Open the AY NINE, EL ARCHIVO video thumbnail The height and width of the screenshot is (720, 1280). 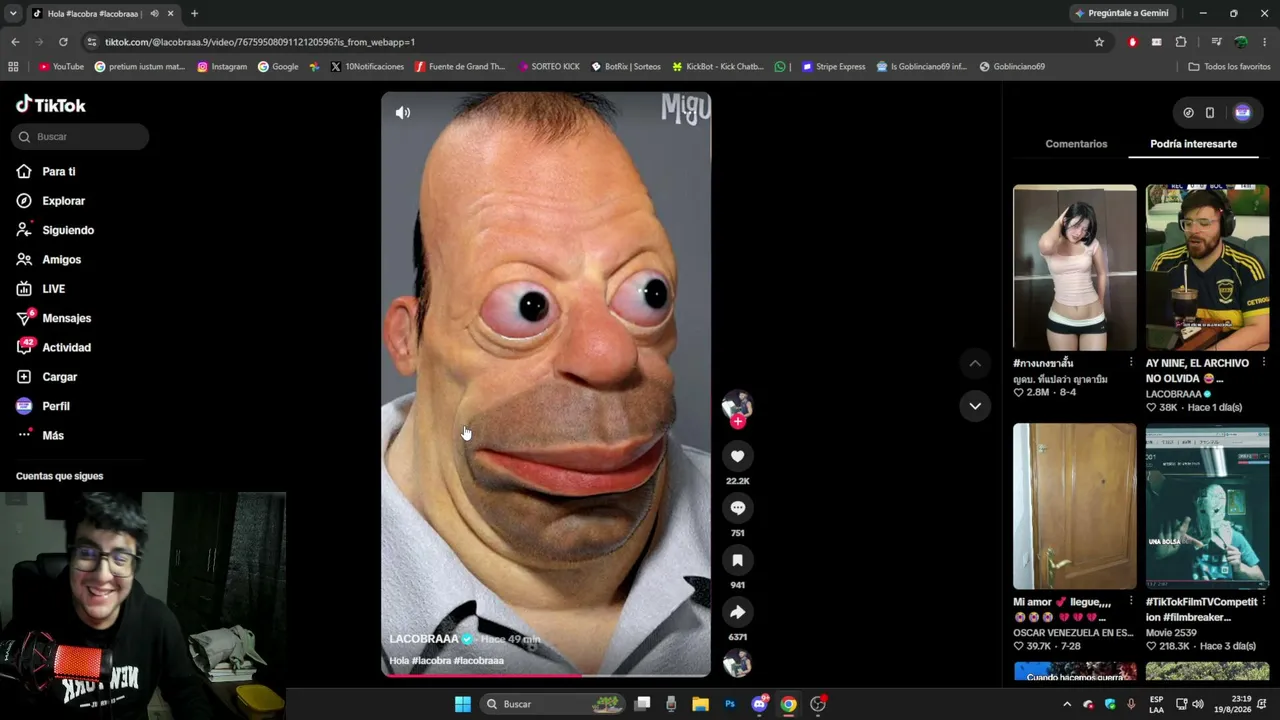point(1207,267)
